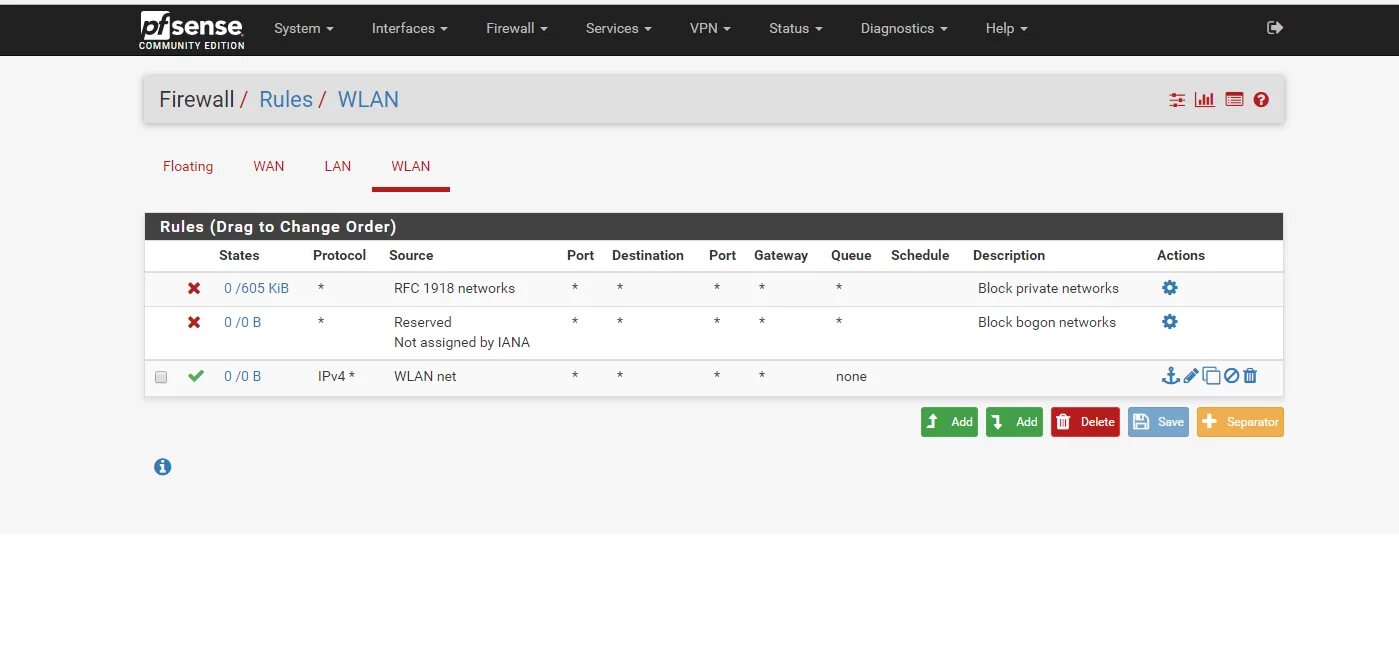Click the 'Gateway' column header
The image size is (1399, 648).
coord(781,255)
